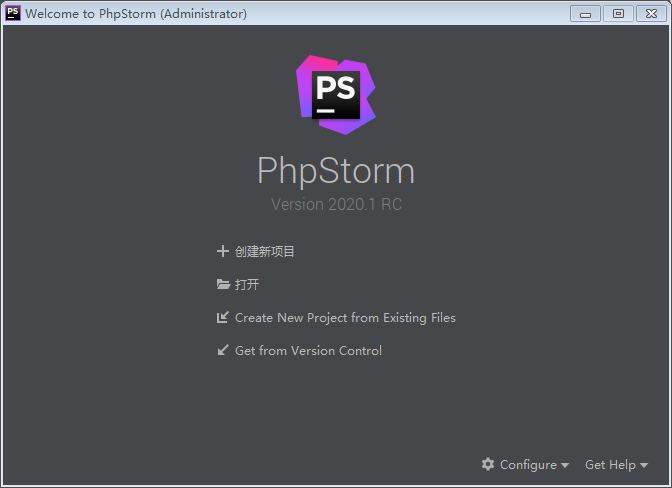Open a project via 打开 link

click(x=247, y=285)
